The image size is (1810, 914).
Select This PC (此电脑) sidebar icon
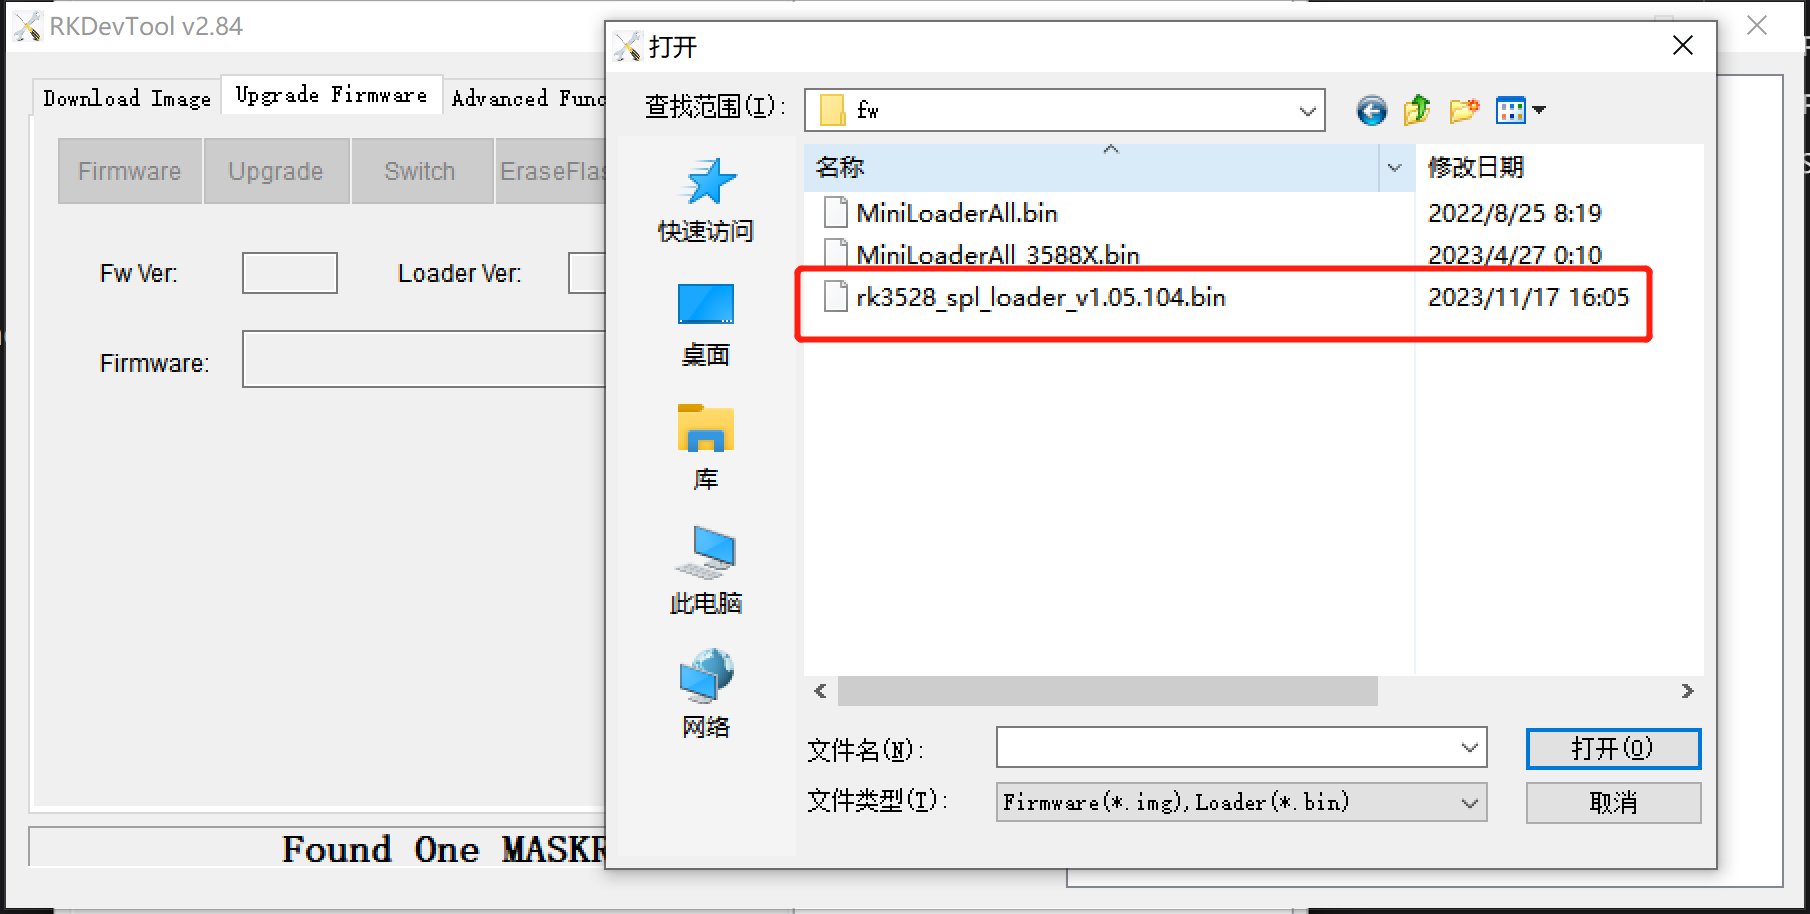coord(706,552)
